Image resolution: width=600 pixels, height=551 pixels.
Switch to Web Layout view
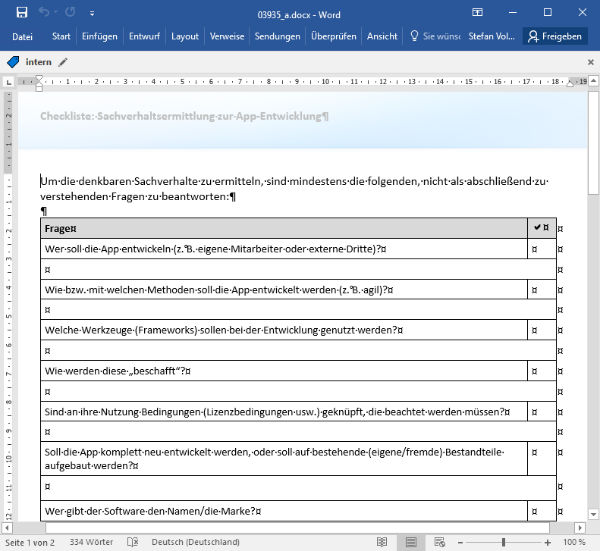(x=439, y=542)
